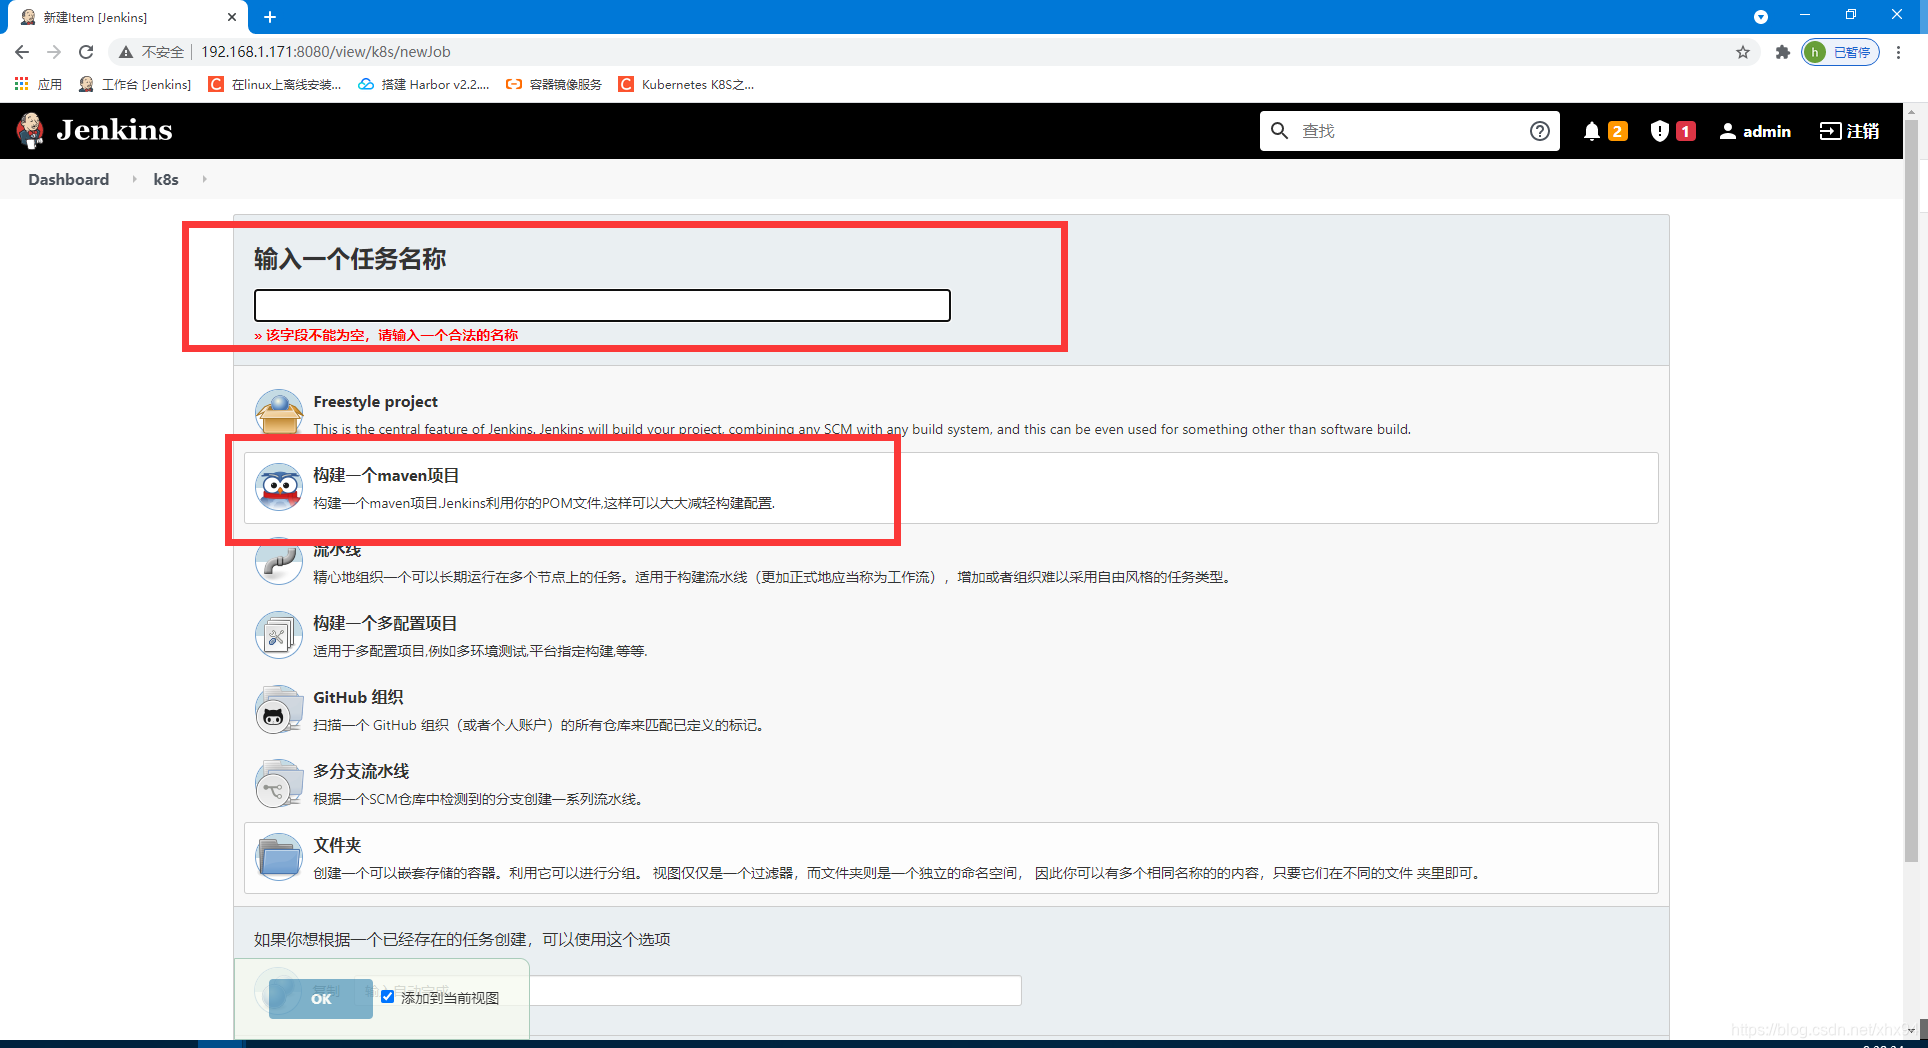Open the Freestyle project icon
Image resolution: width=1928 pixels, height=1048 pixels.
coord(279,411)
